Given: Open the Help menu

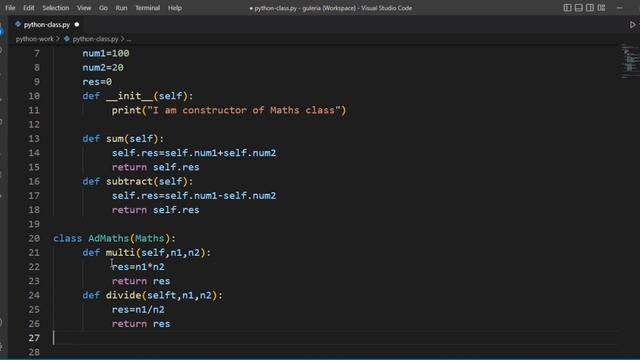Looking at the screenshot, I should (x=175, y=8).
